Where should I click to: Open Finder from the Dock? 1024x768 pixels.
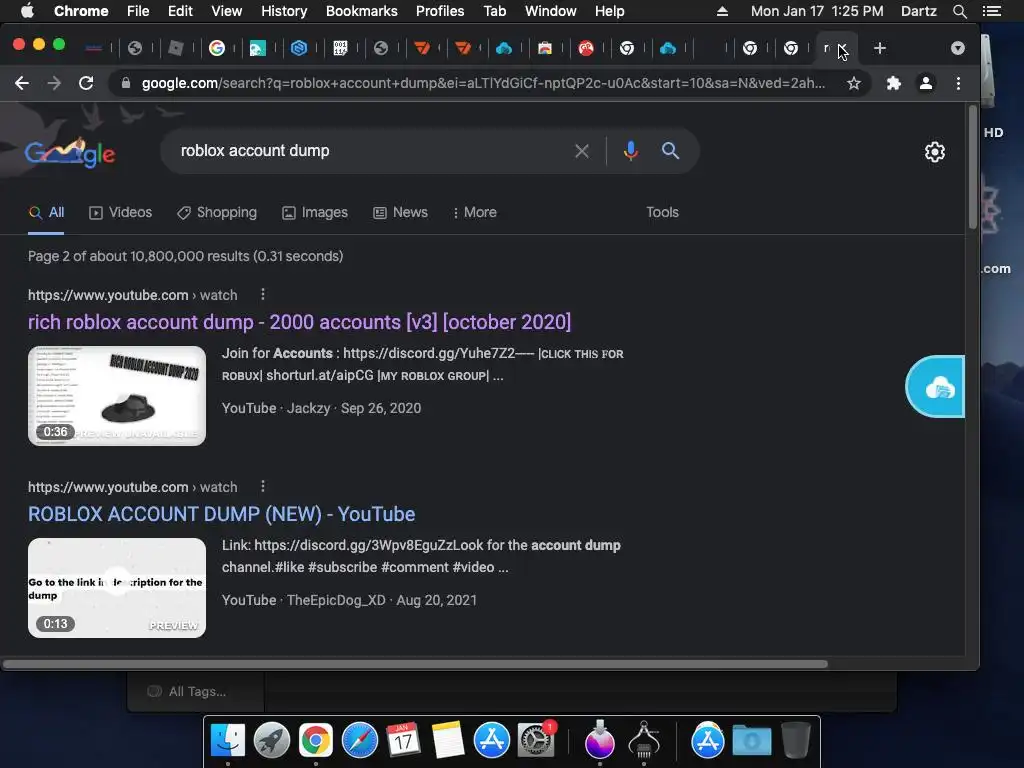click(228, 740)
